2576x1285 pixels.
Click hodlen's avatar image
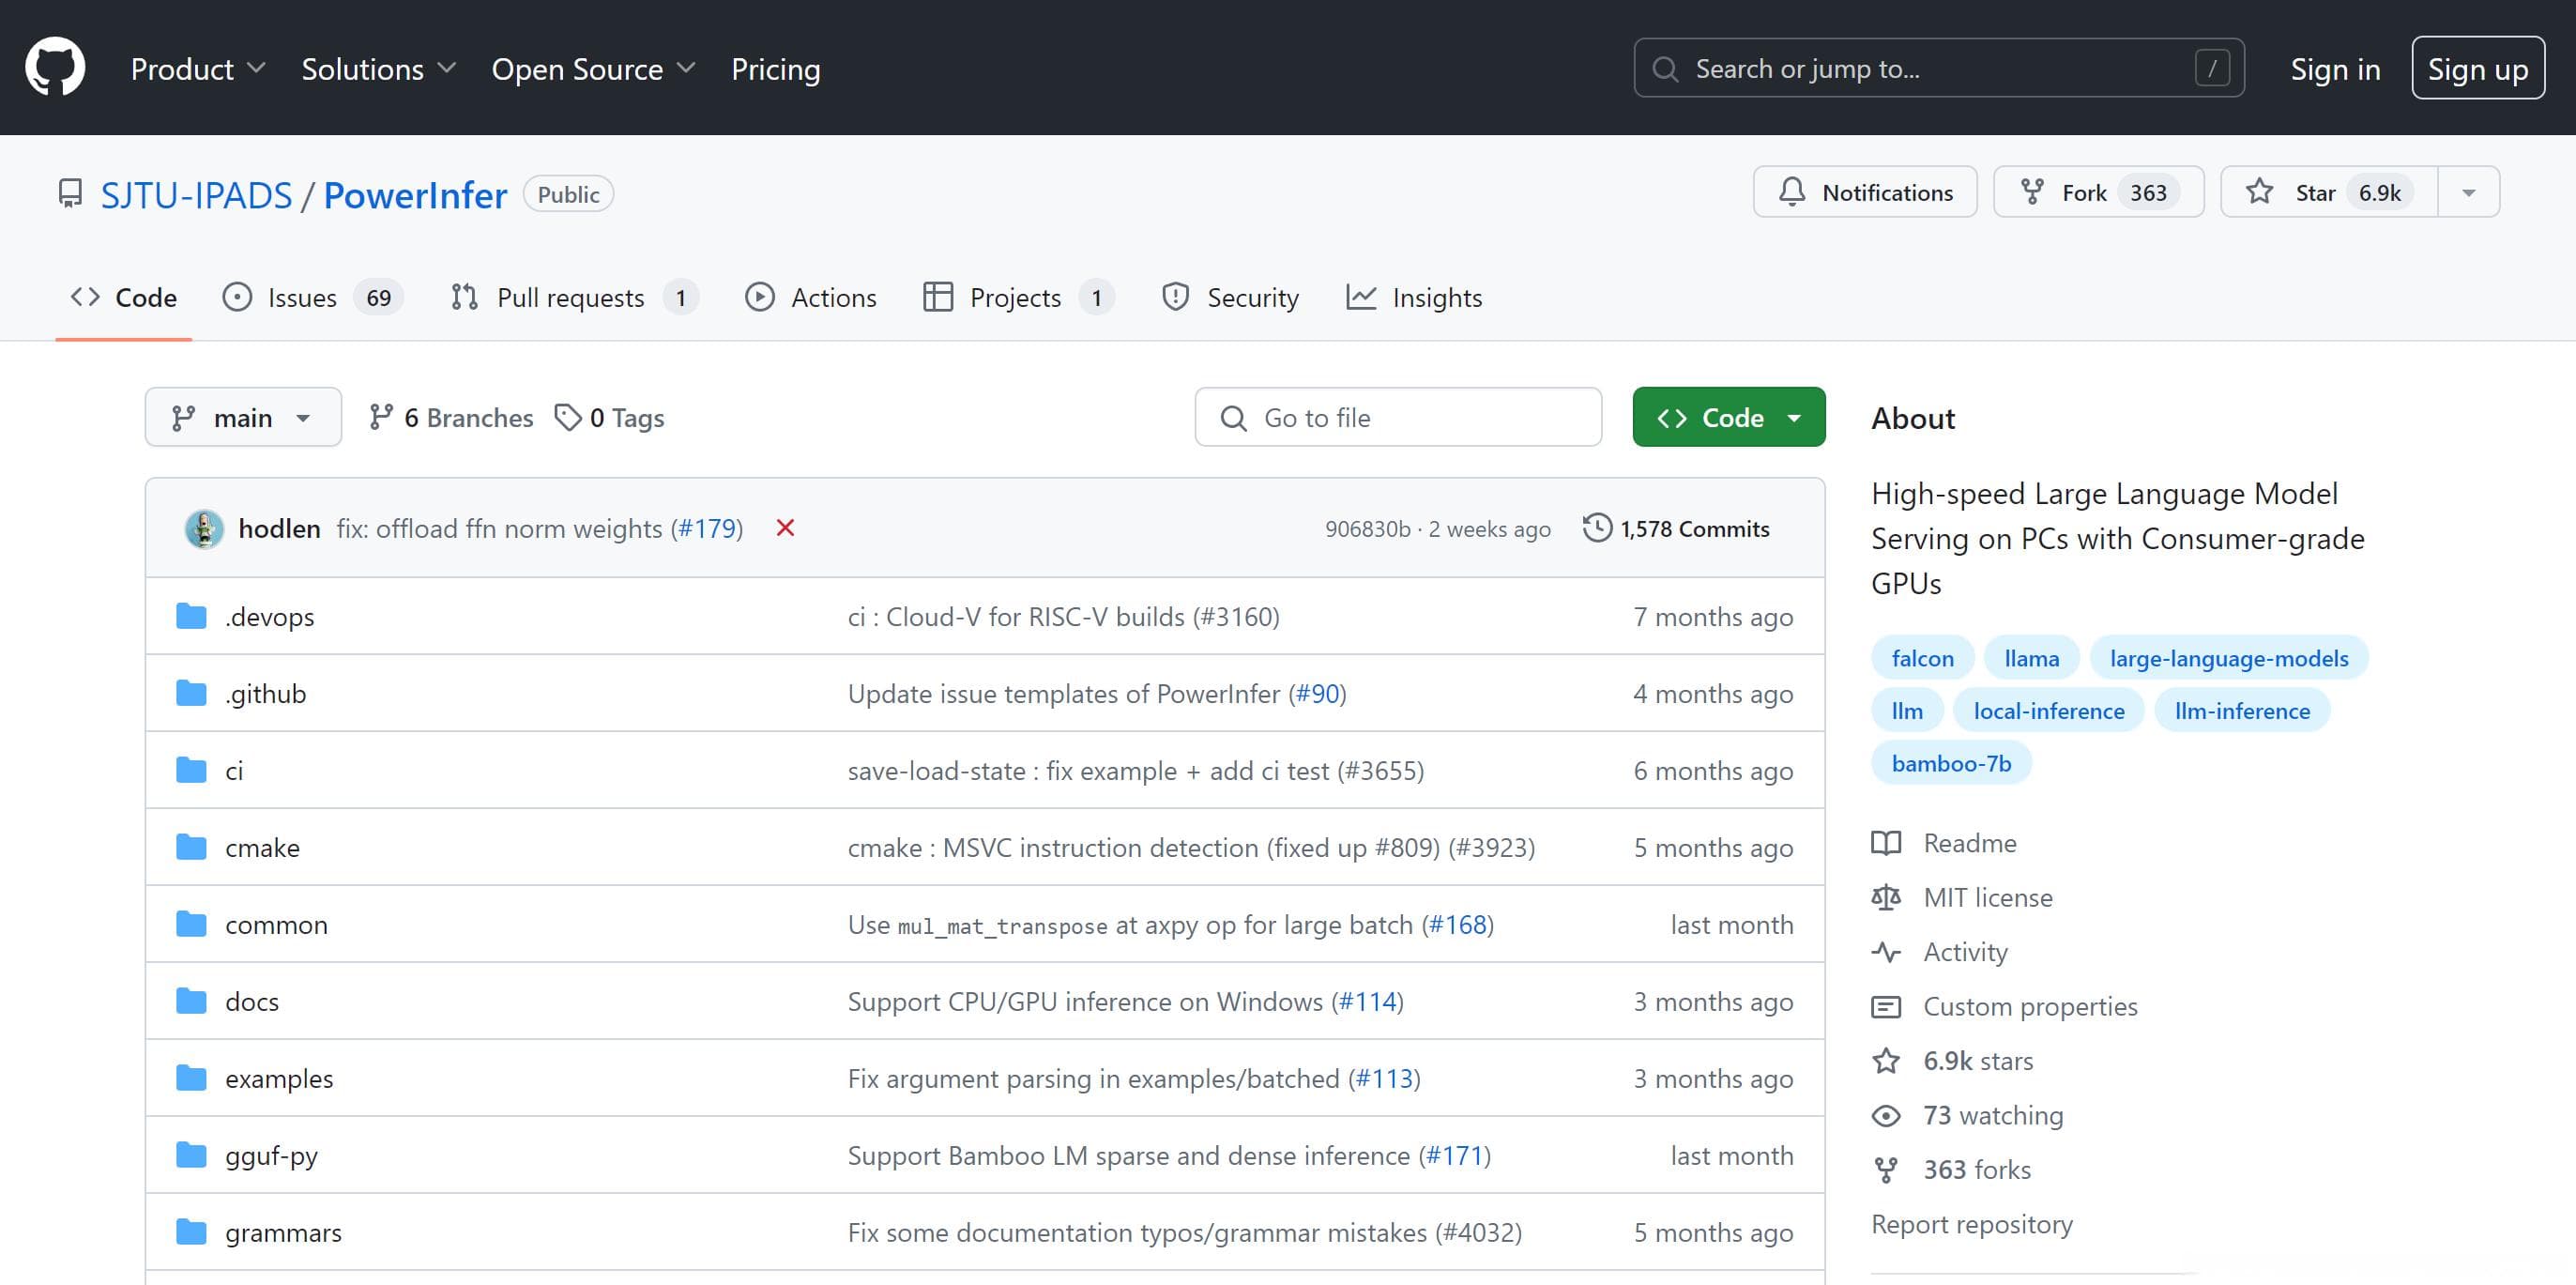204,528
